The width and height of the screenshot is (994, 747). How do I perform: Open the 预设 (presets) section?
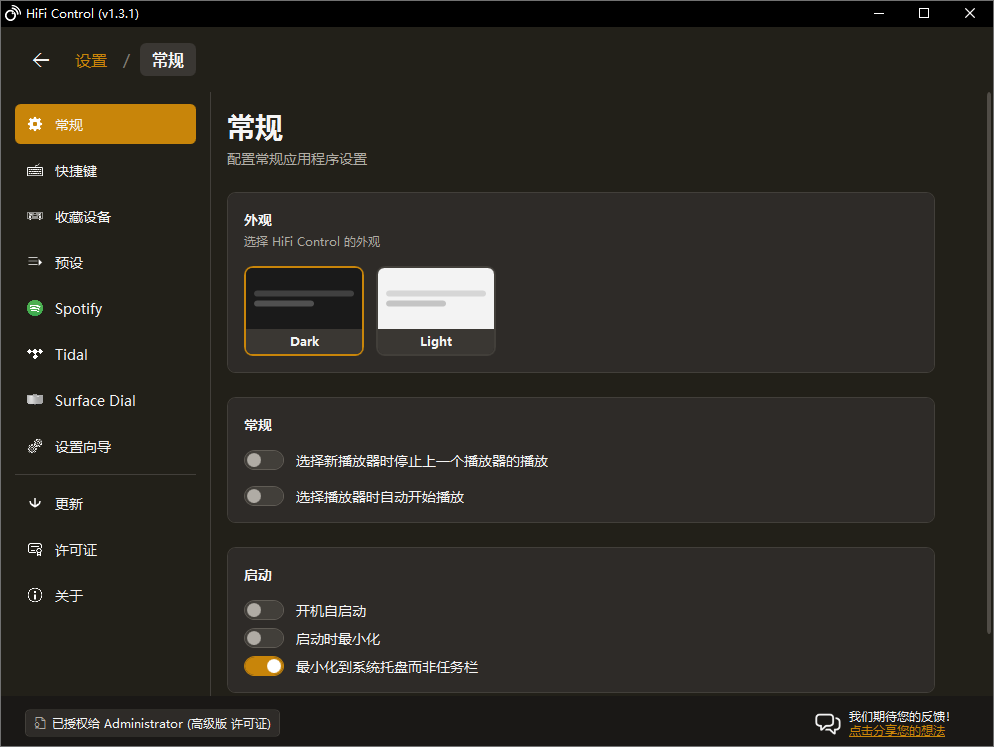click(70, 262)
